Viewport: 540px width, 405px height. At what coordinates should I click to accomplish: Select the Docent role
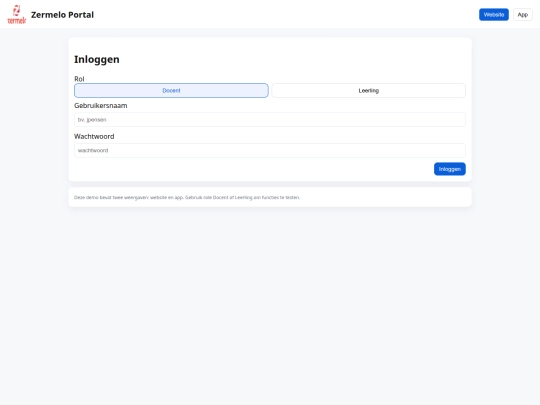tap(171, 91)
